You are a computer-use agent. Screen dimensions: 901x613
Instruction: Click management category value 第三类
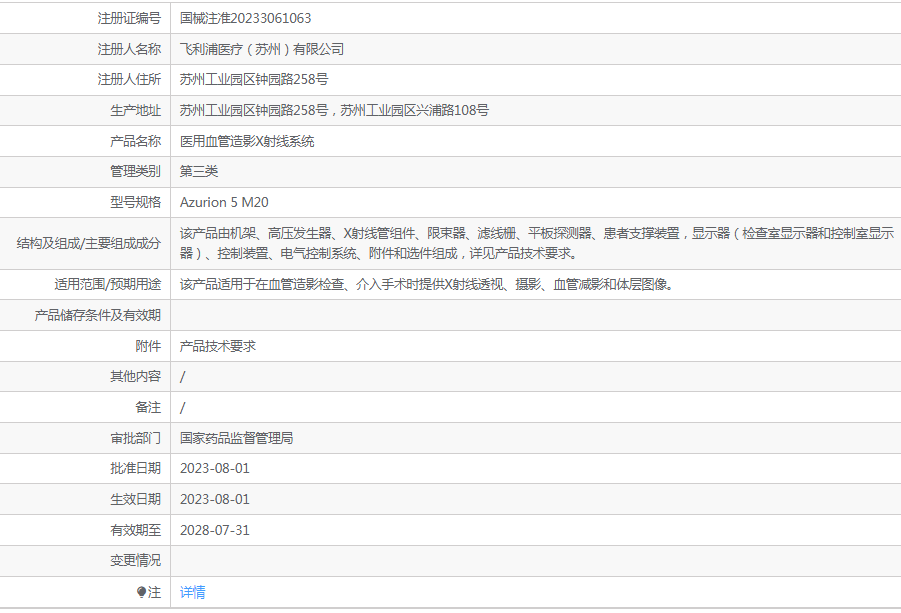coord(199,171)
